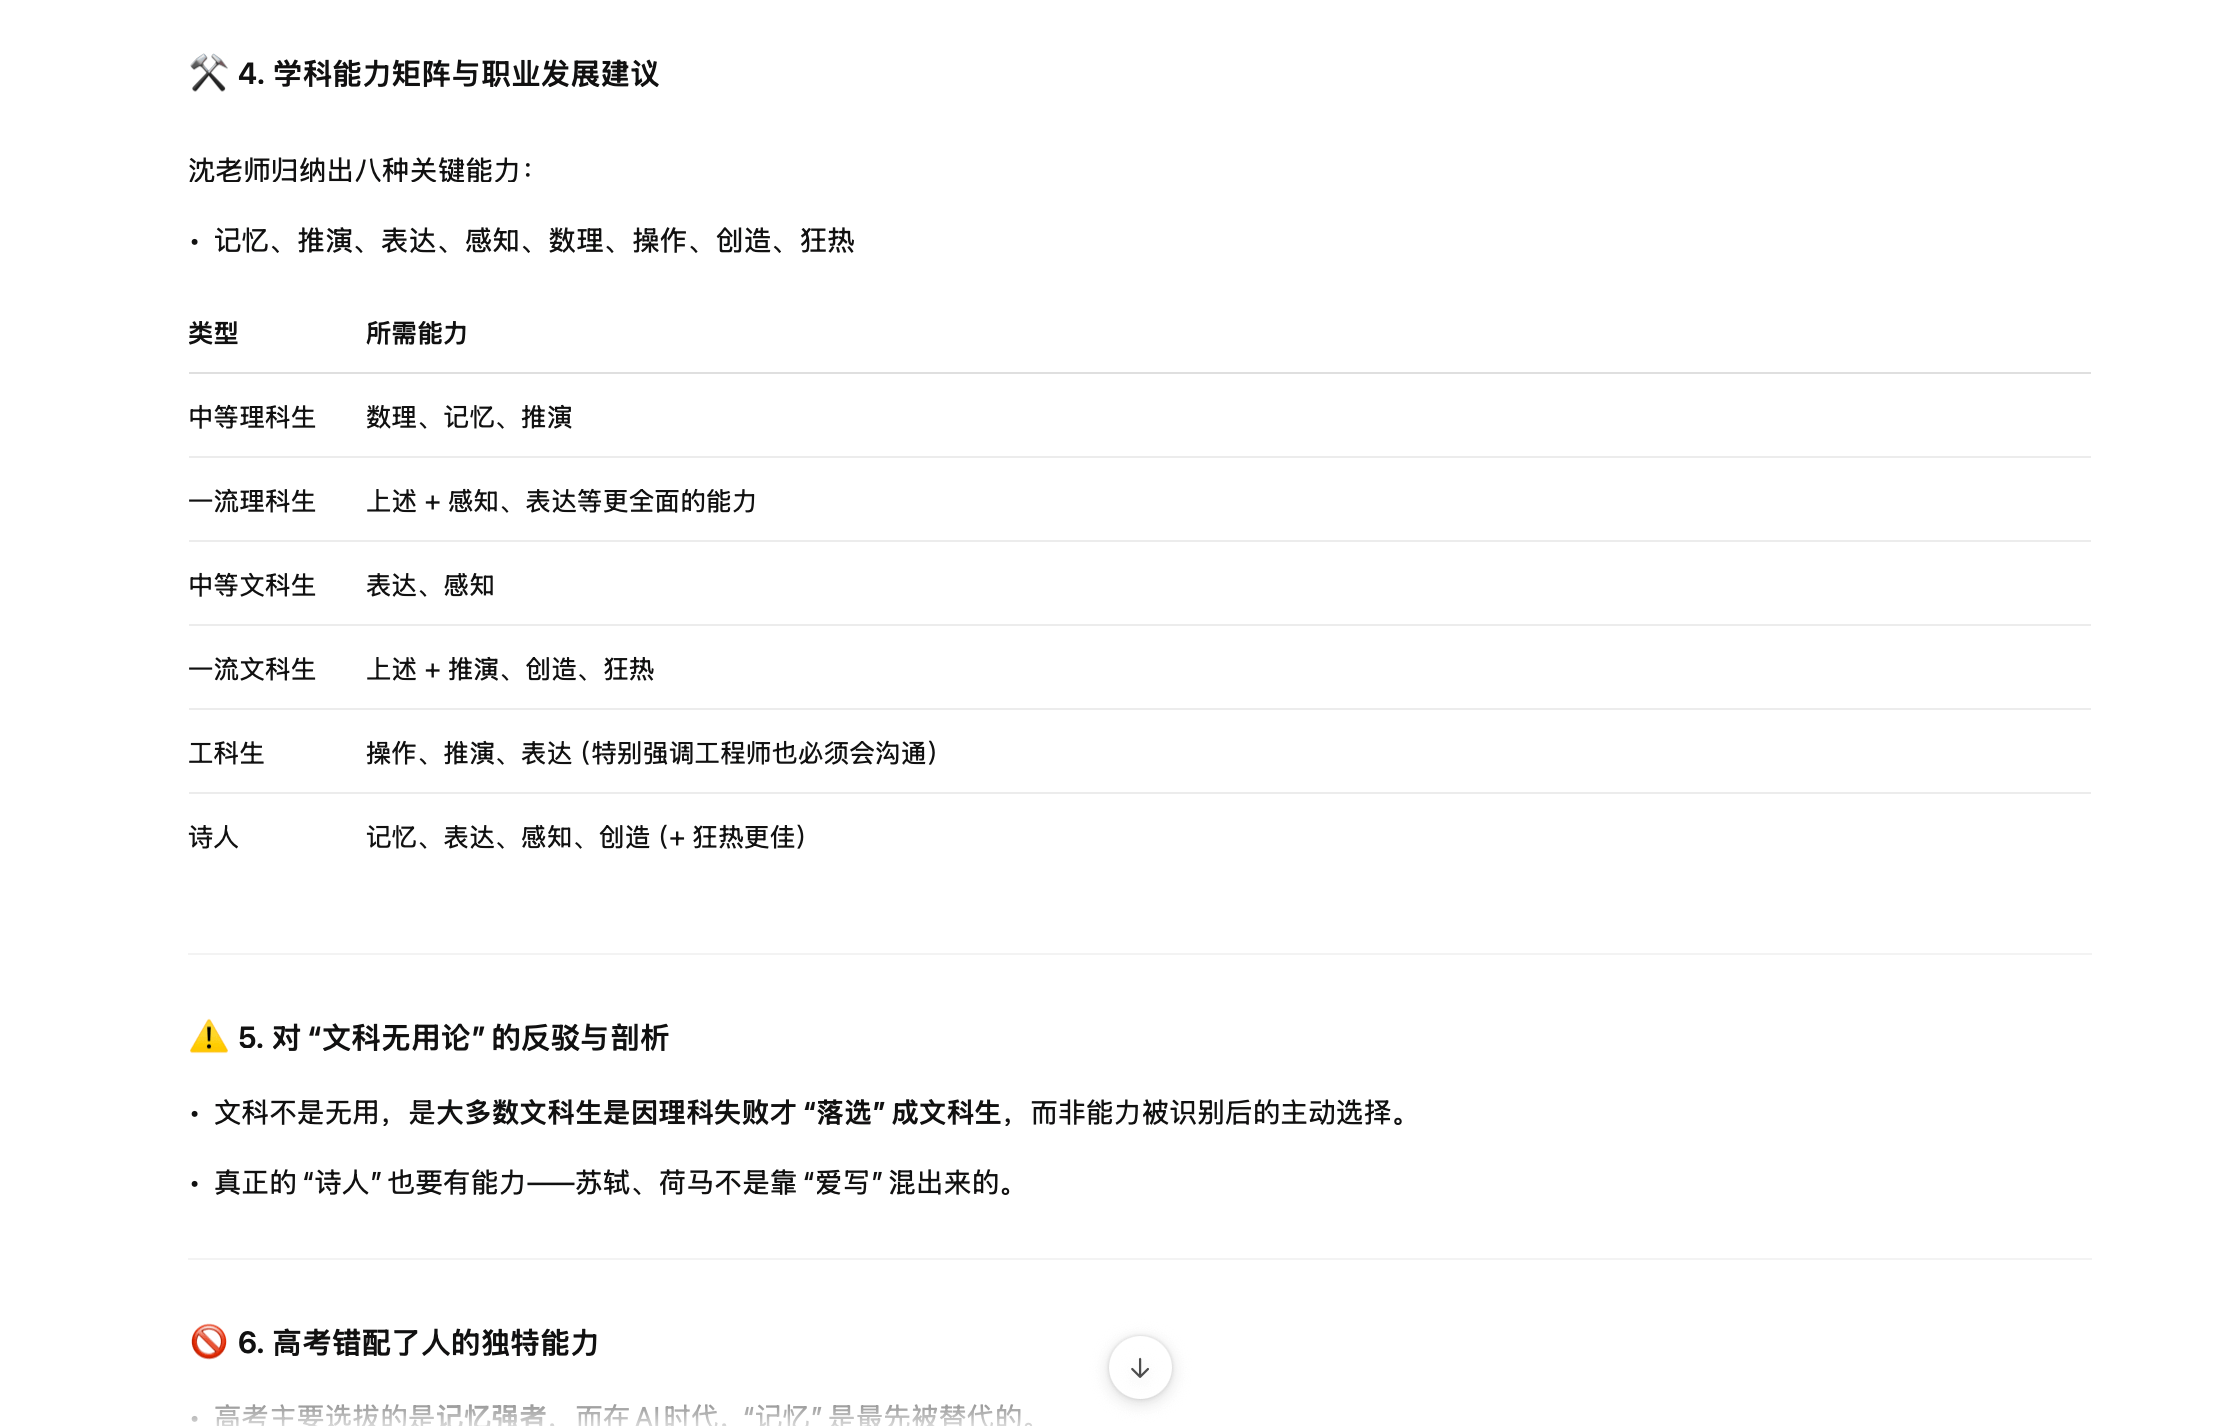2220x1426 pixels.
Task: Click the sentence 沈老师归纳出八种关键能力
Action: [x=360, y=170]
